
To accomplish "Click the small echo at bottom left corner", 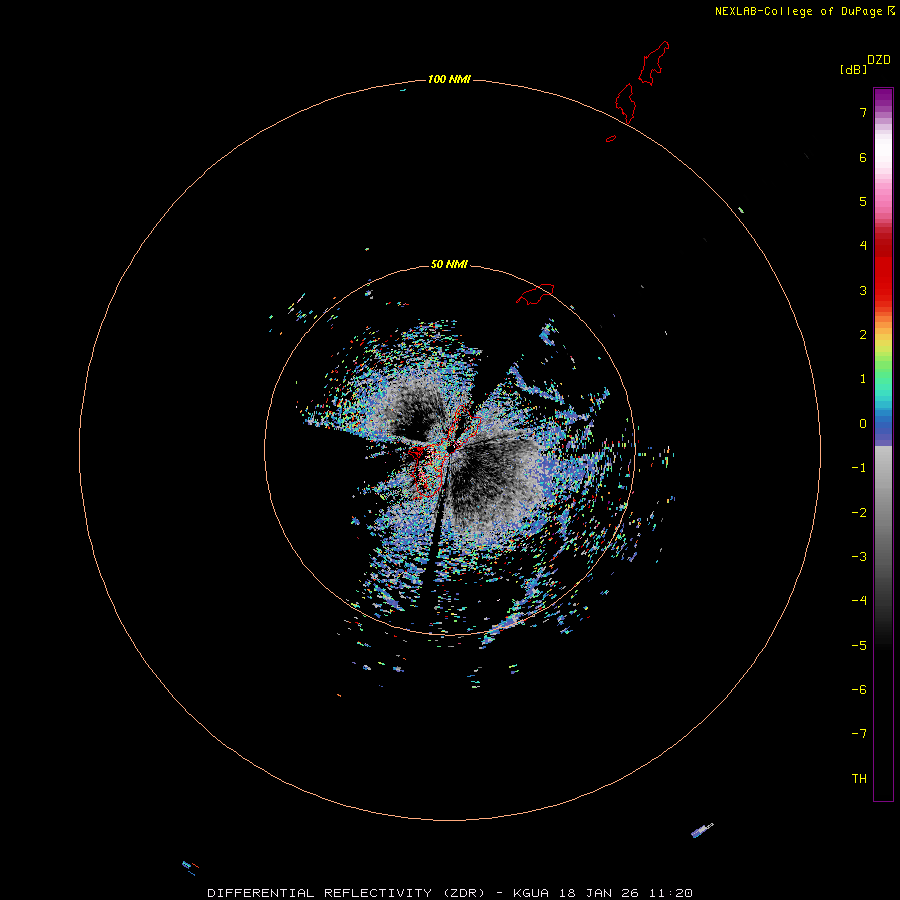I will click(190, 867).
